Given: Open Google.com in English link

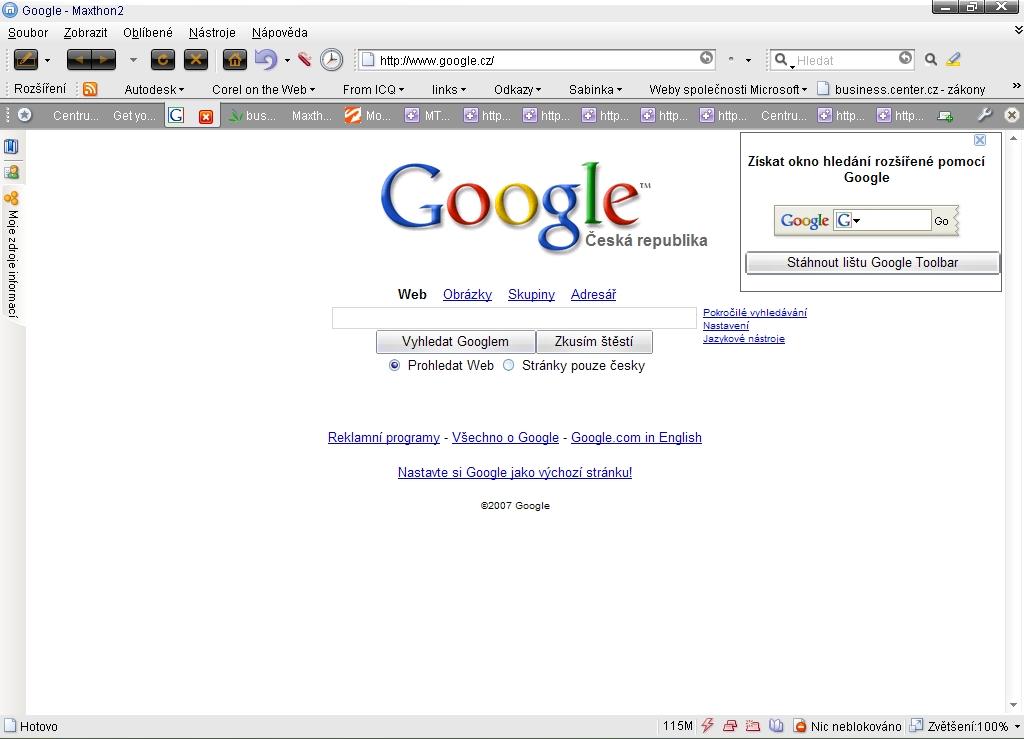Looking at the screenshot, I should [x=636, y=437].
